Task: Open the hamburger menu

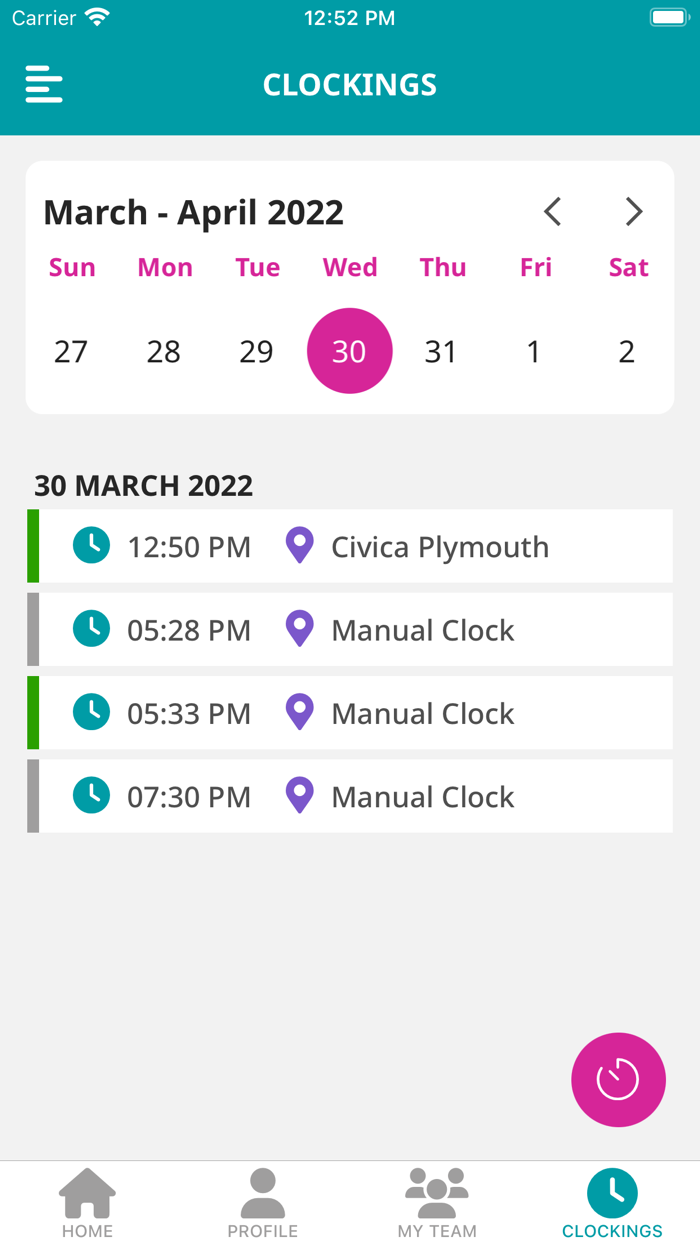Action: tap(43, 85)
